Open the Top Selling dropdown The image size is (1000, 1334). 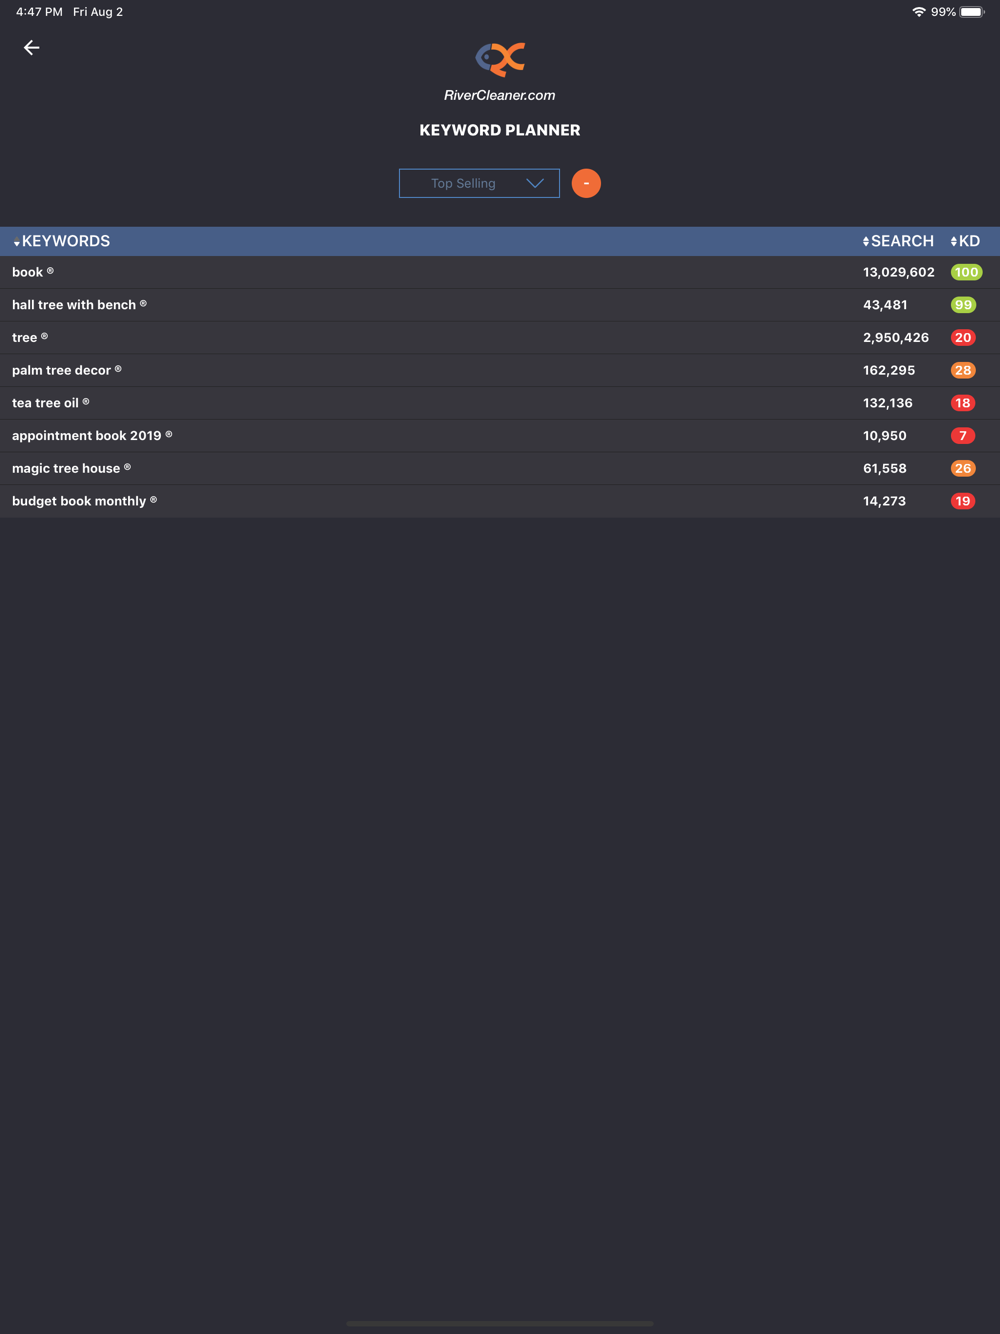point(479,183)
